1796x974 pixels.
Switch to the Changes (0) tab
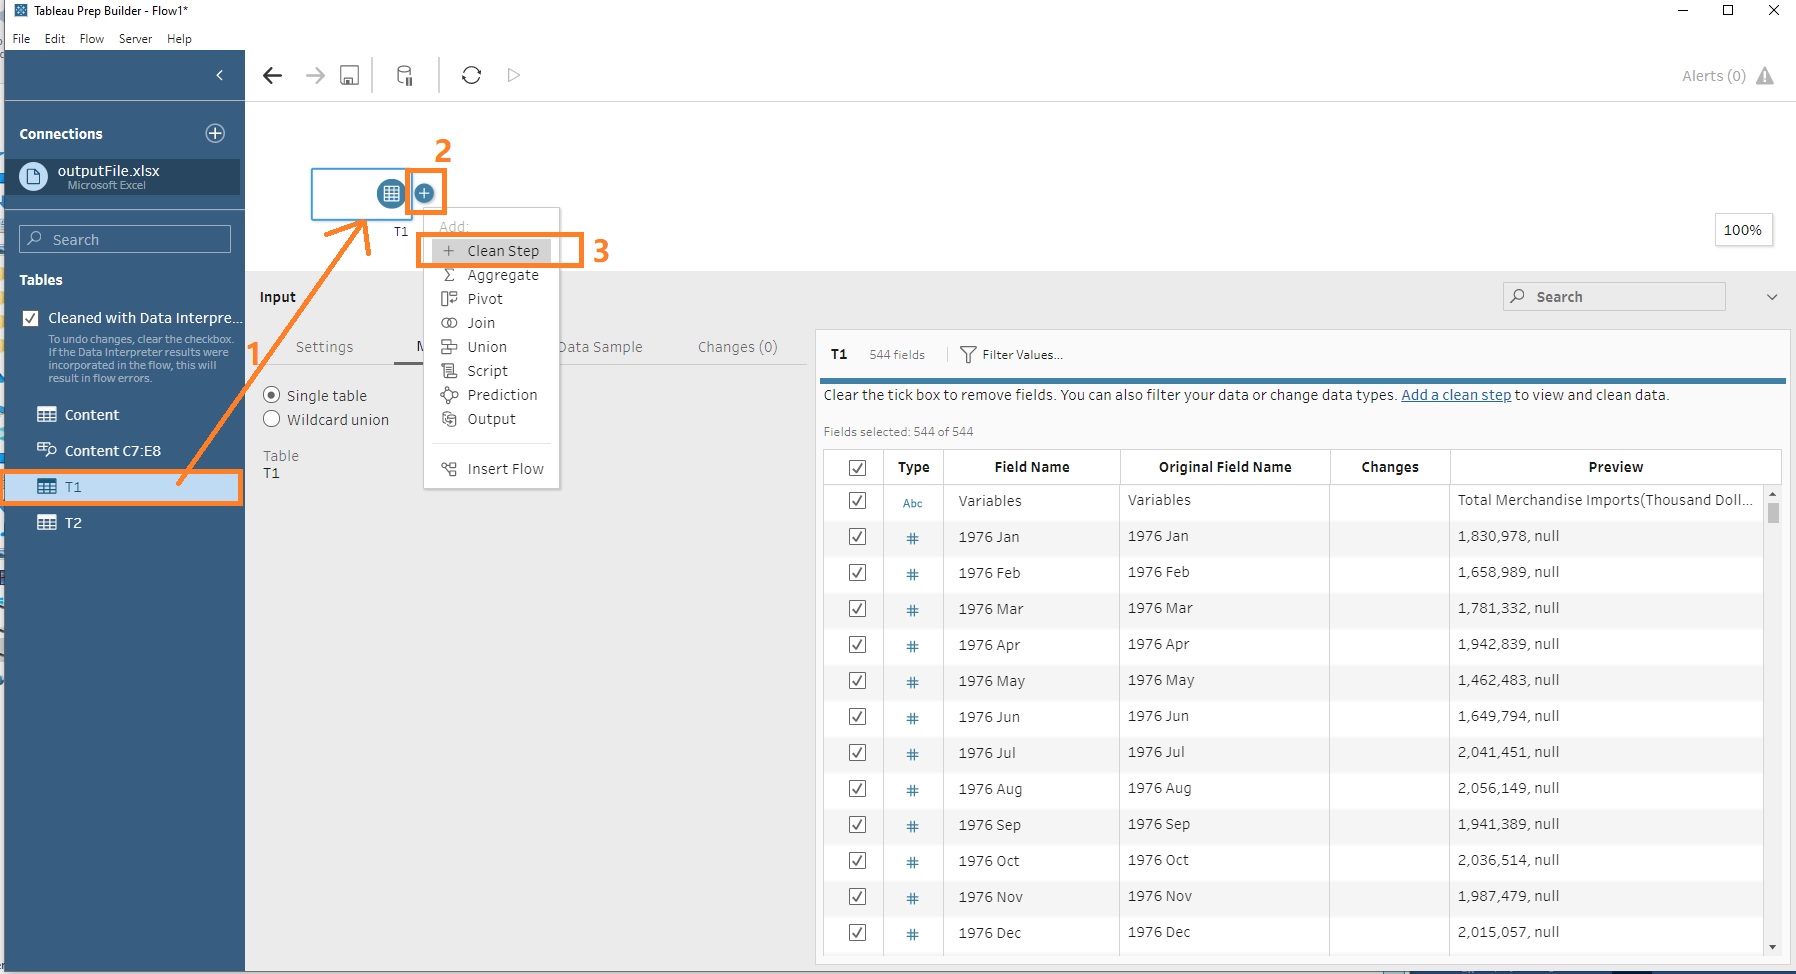737,347
